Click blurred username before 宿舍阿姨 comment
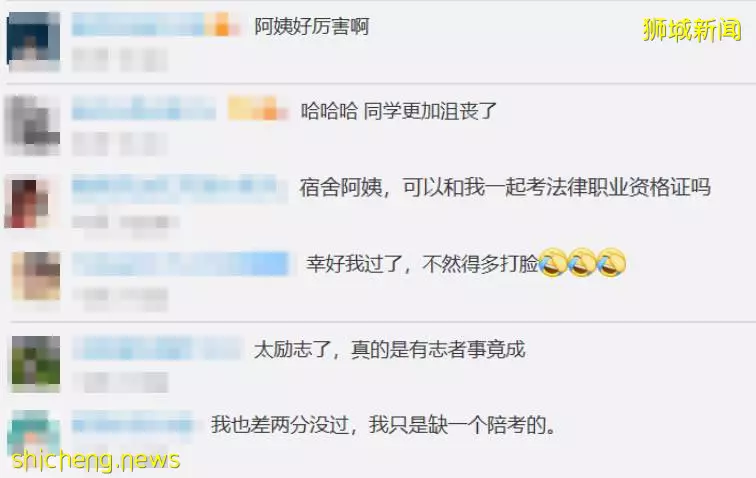Screen dimensions: 756x478 (x=179, y=188)
